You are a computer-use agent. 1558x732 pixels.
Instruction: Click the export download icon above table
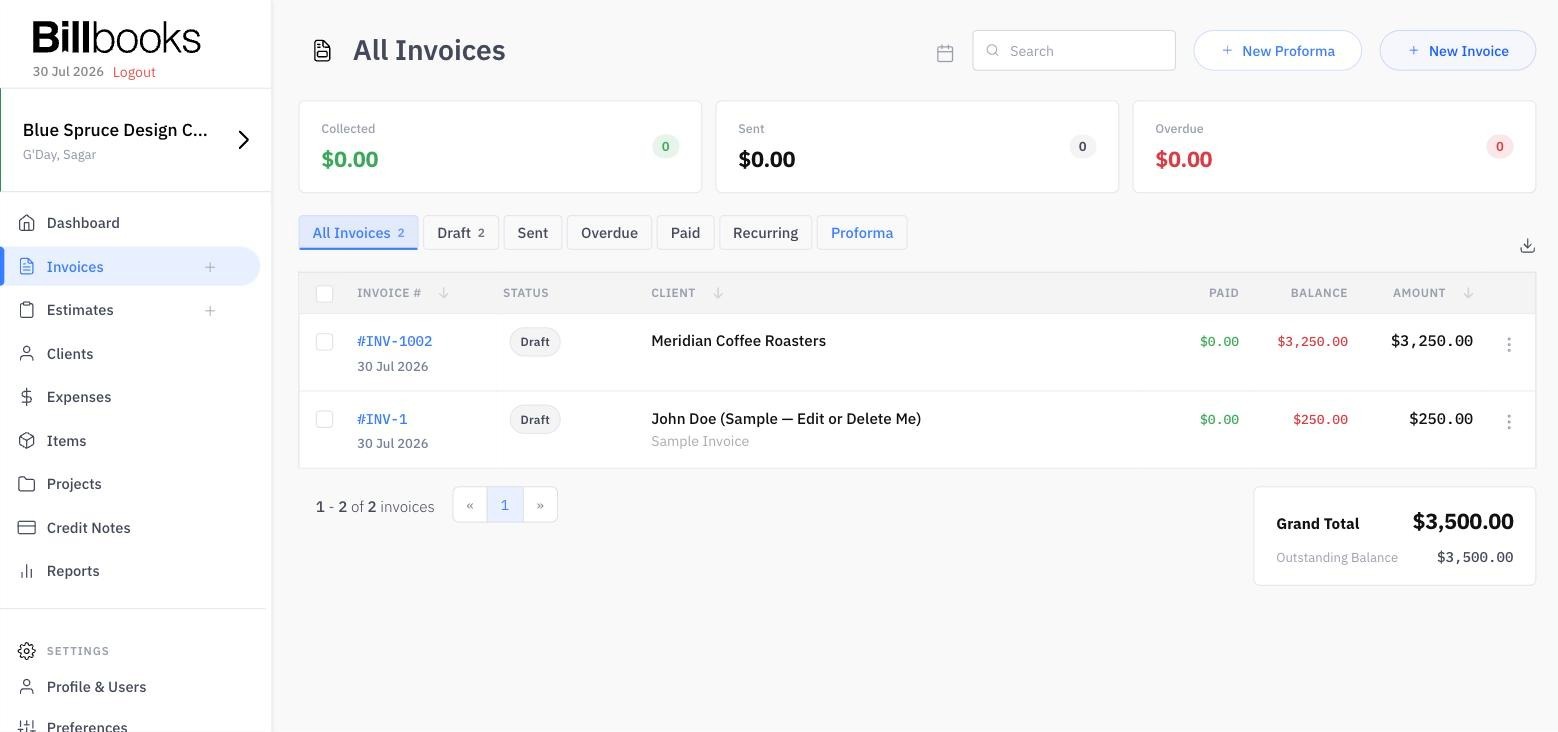(x=1527, y=245)
